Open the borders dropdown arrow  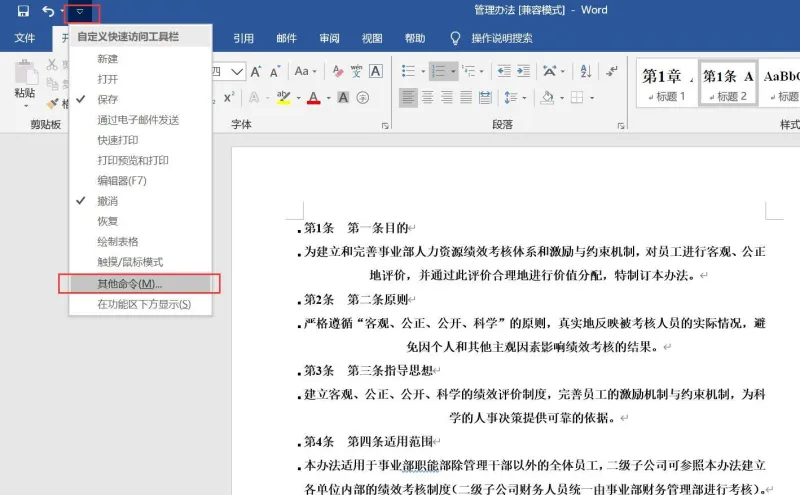click(x=592, y=97)
